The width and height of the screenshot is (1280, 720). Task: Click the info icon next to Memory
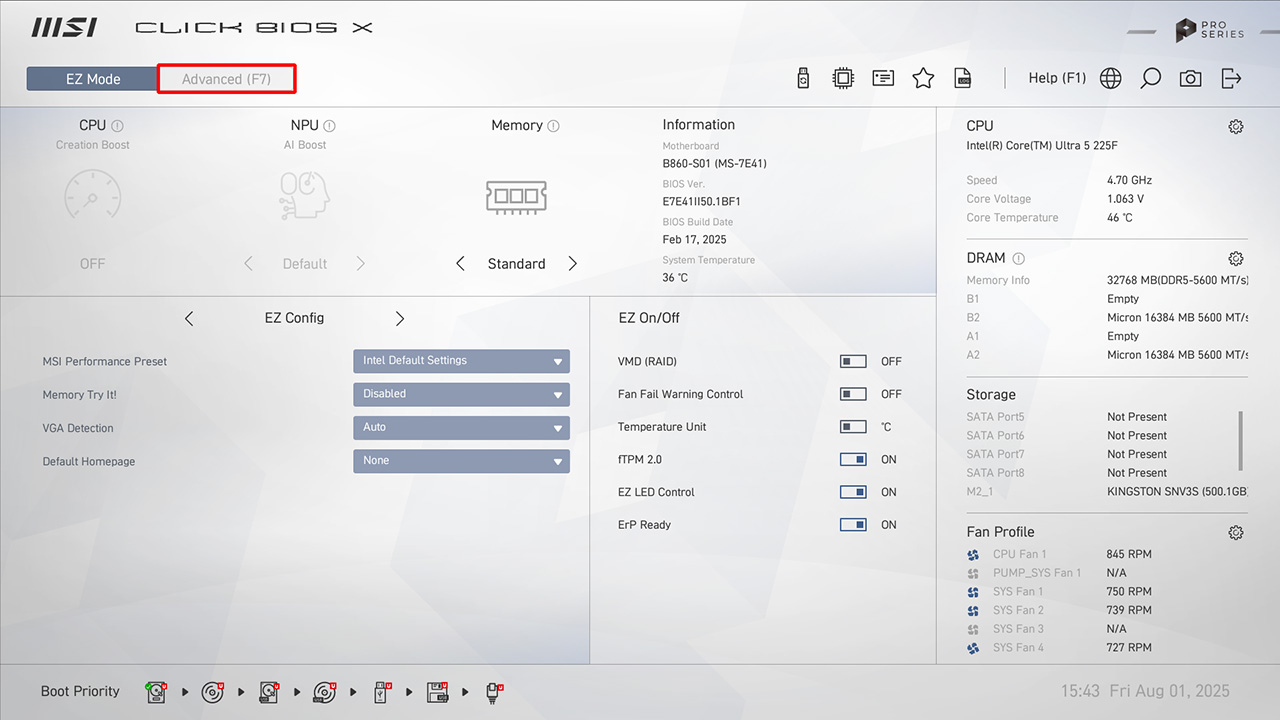coord(554,126)
